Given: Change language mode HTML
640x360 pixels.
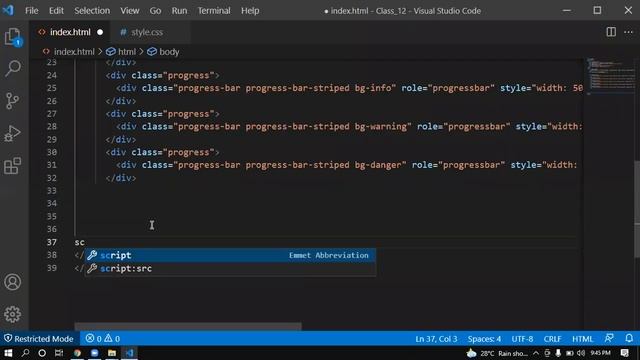Looking at the screenshot, I should point(582,339).
